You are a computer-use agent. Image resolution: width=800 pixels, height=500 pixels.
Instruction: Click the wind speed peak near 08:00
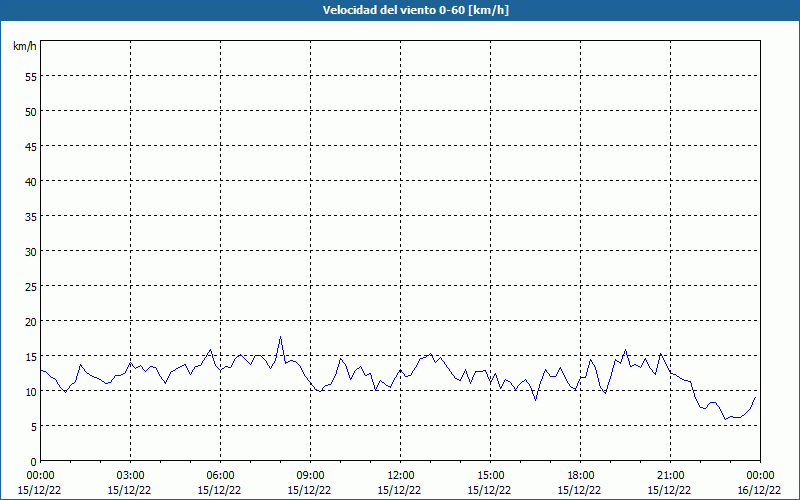coord(280,337)
